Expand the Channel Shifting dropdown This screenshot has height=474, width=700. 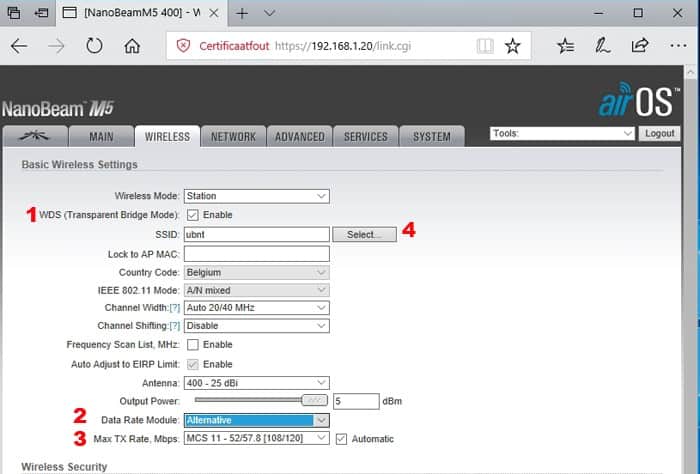tap(257, 326)
